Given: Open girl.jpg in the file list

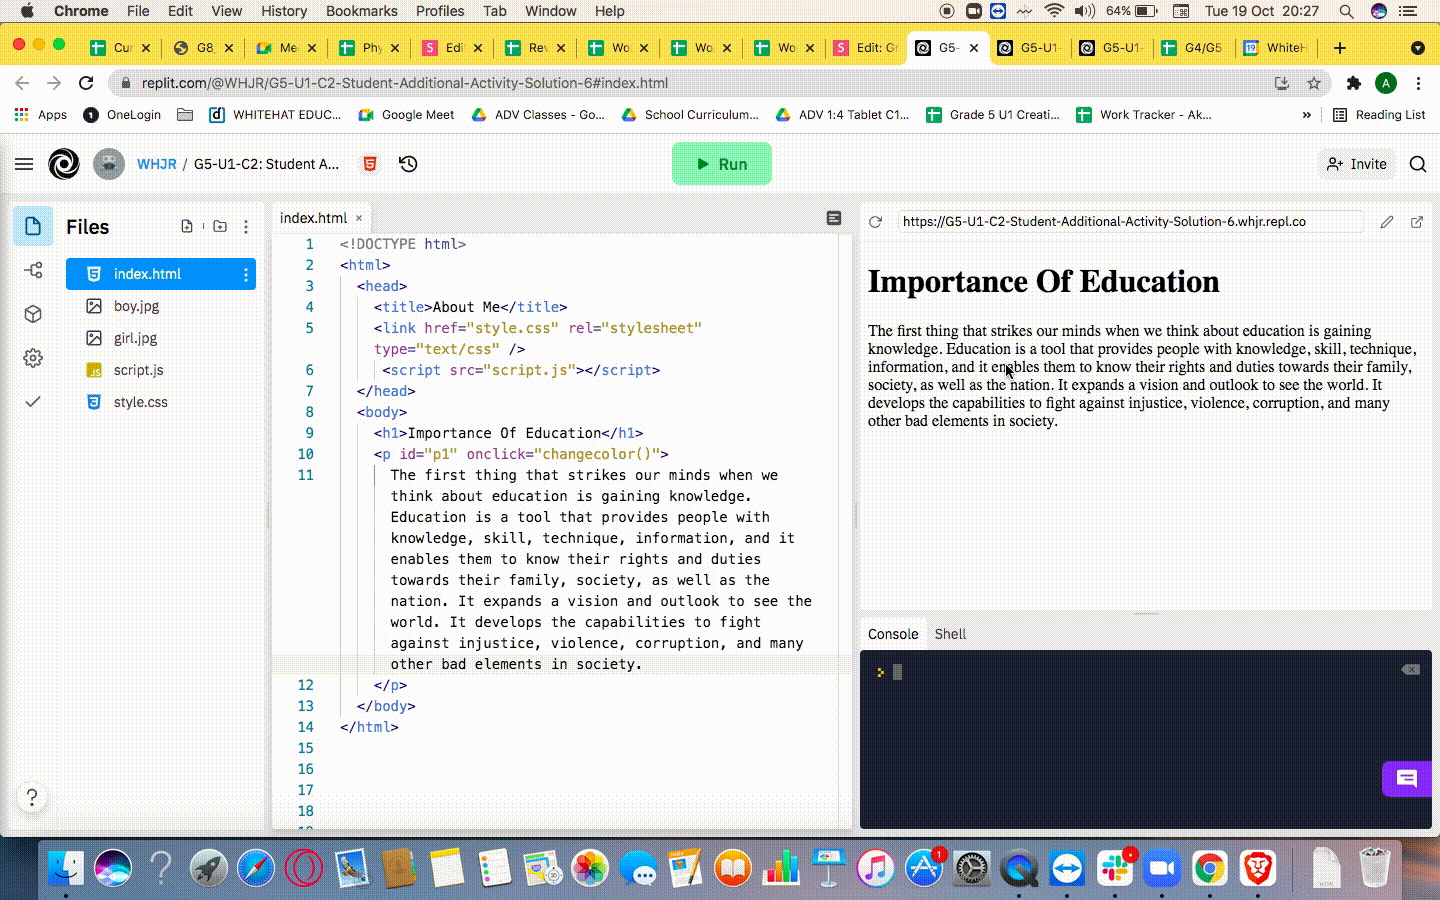Looking at the screenshot, I should 135,338.
